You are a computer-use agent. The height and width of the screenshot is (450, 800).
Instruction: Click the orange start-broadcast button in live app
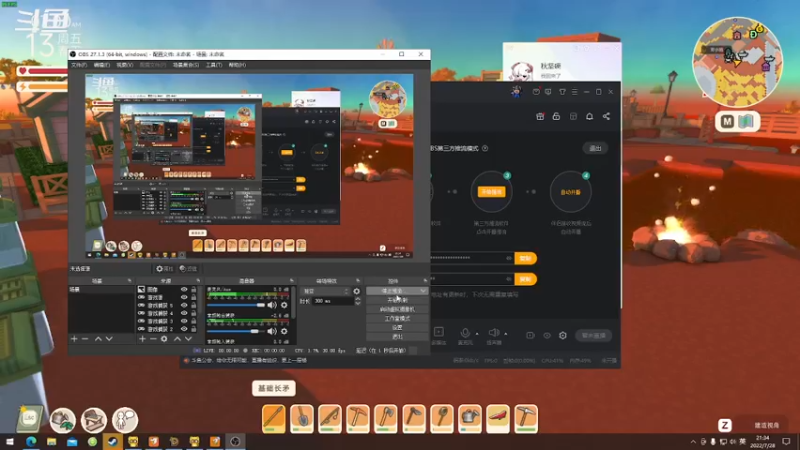coord(491,192)
